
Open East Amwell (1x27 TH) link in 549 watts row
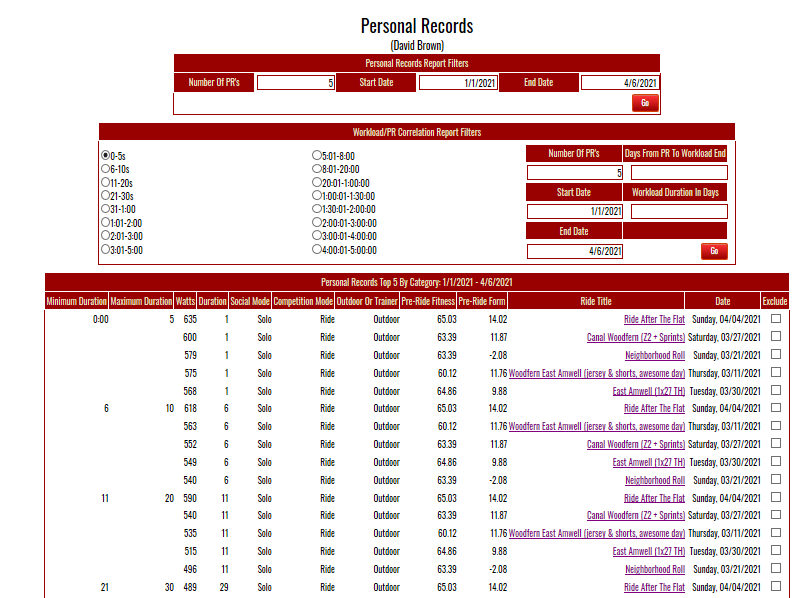(649, 462)
